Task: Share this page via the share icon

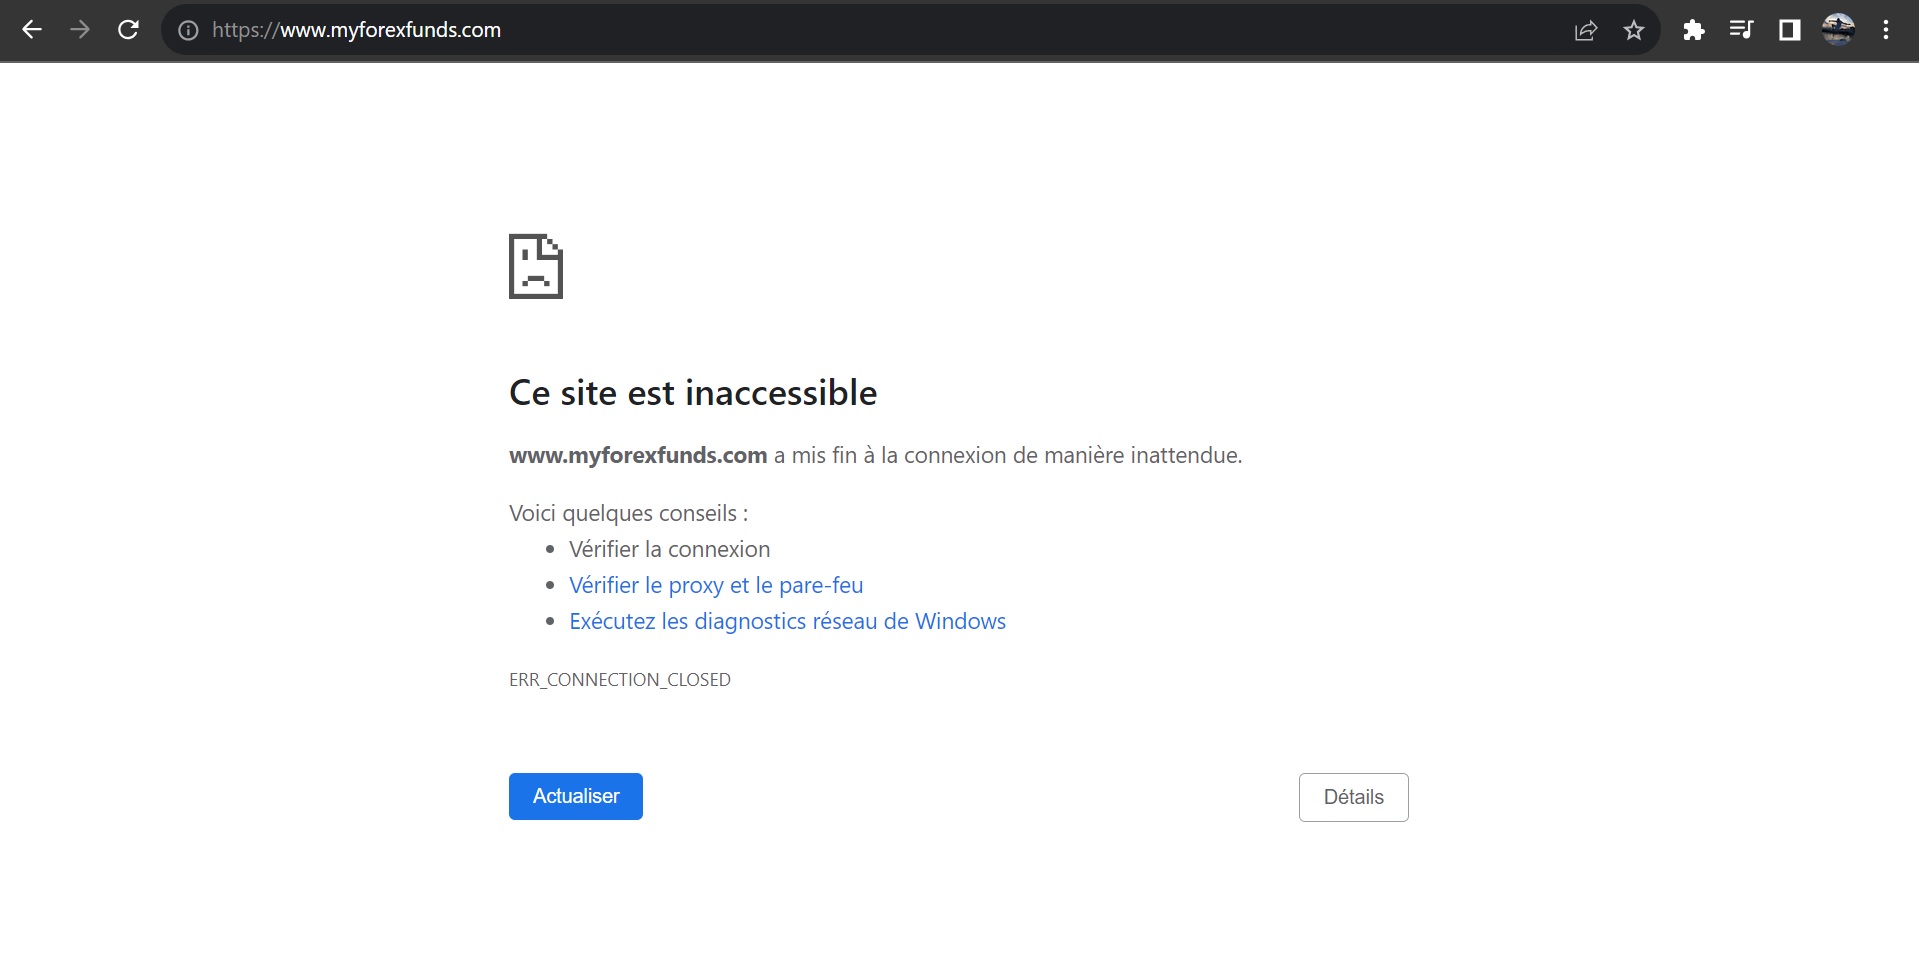Action: (x=1585, y=30)
